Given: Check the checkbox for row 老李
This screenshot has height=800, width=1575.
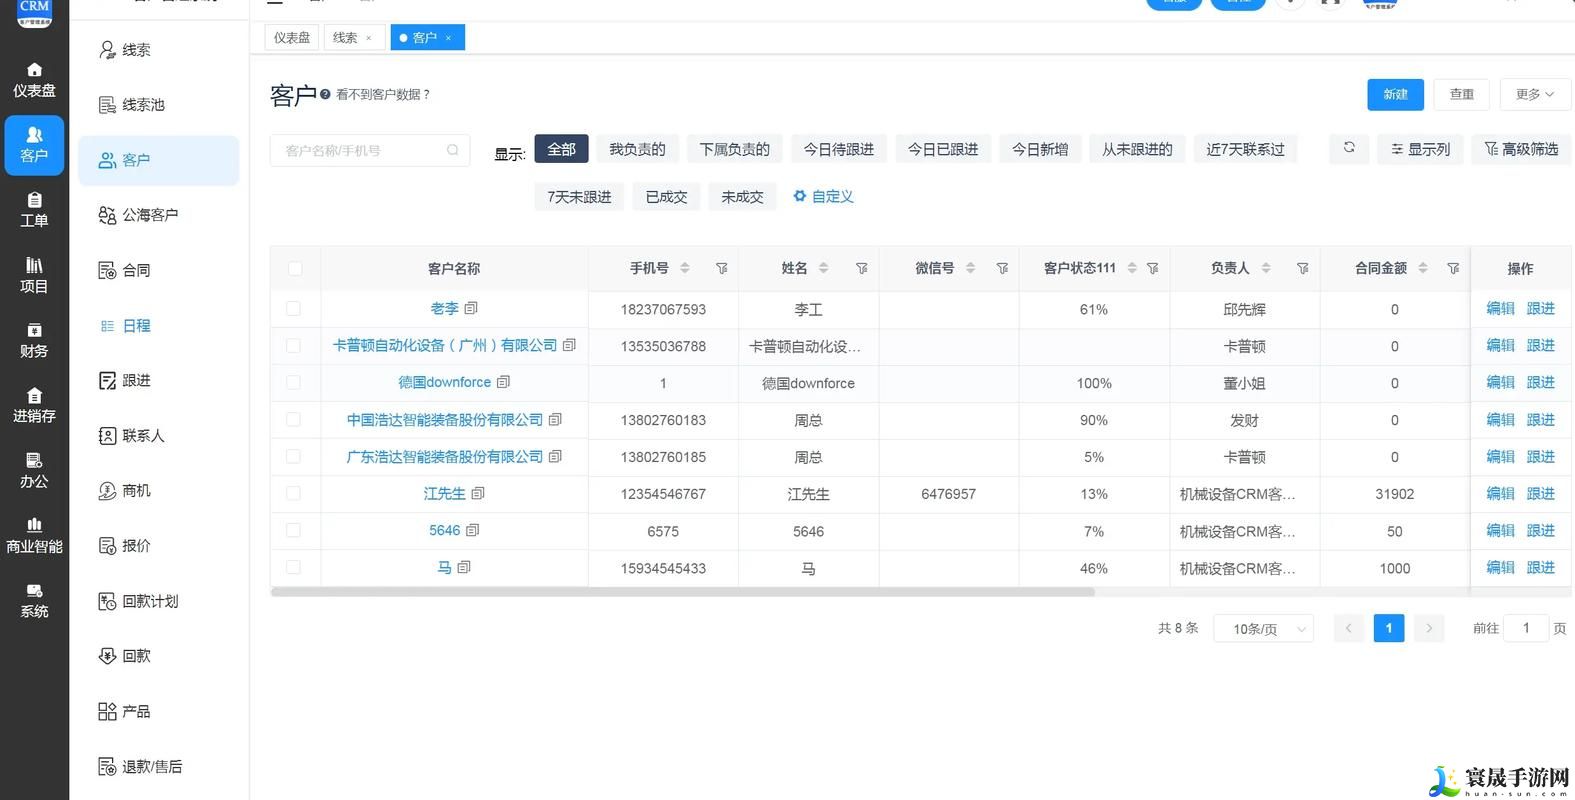Looking at the screenshot, I should (294, 309).
